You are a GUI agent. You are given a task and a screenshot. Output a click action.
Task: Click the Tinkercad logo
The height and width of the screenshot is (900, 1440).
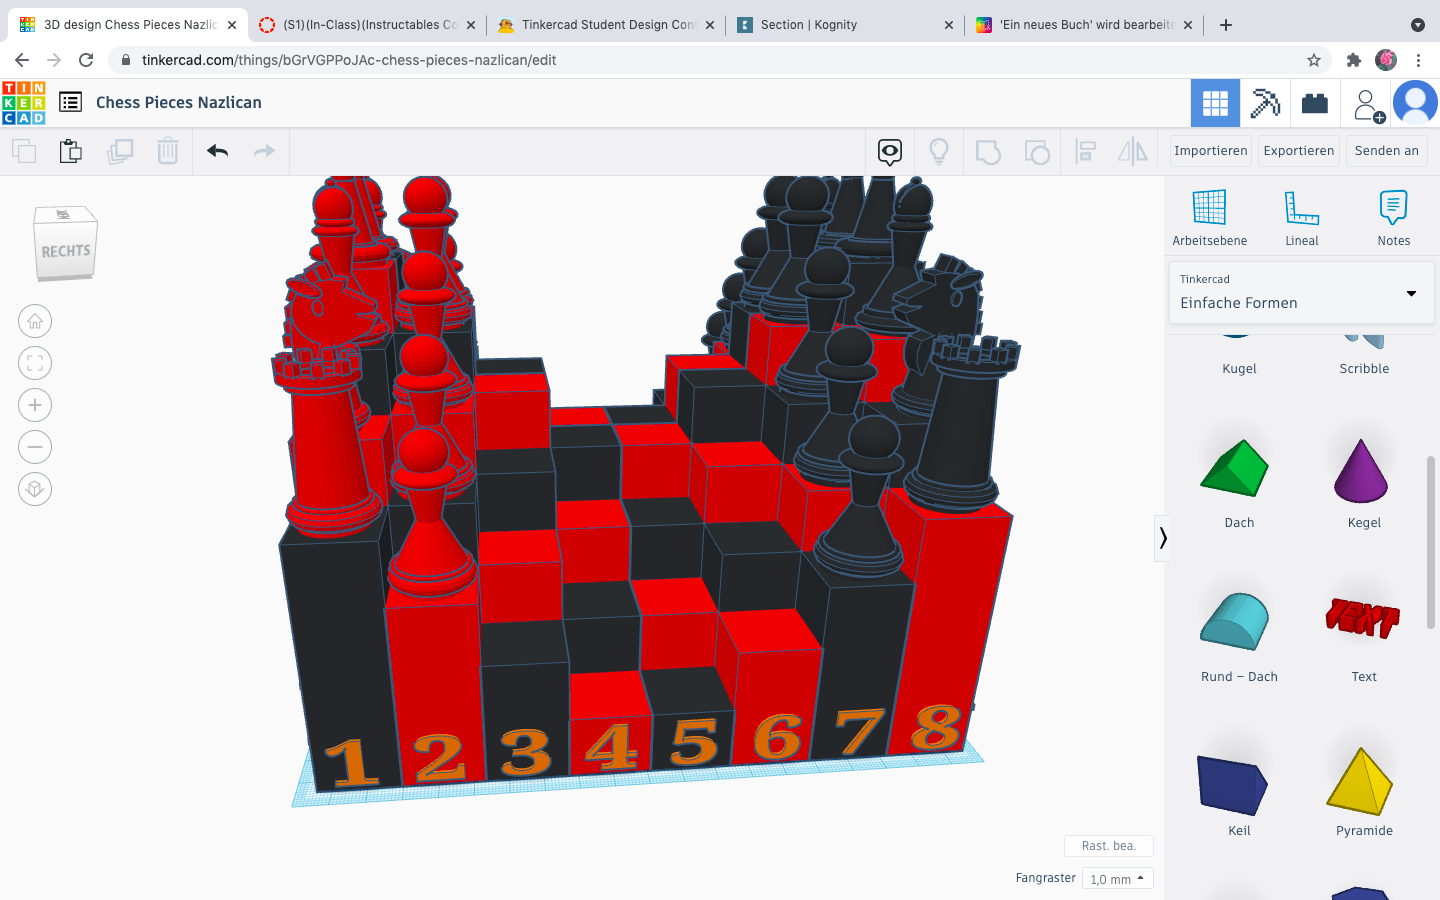pos(24,103)
